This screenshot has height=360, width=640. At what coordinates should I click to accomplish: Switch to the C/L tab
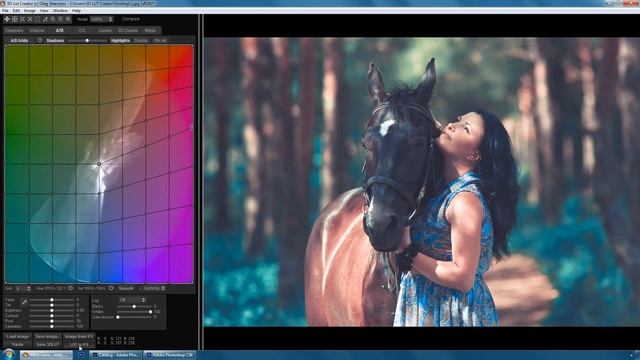(x=82, y=31)
